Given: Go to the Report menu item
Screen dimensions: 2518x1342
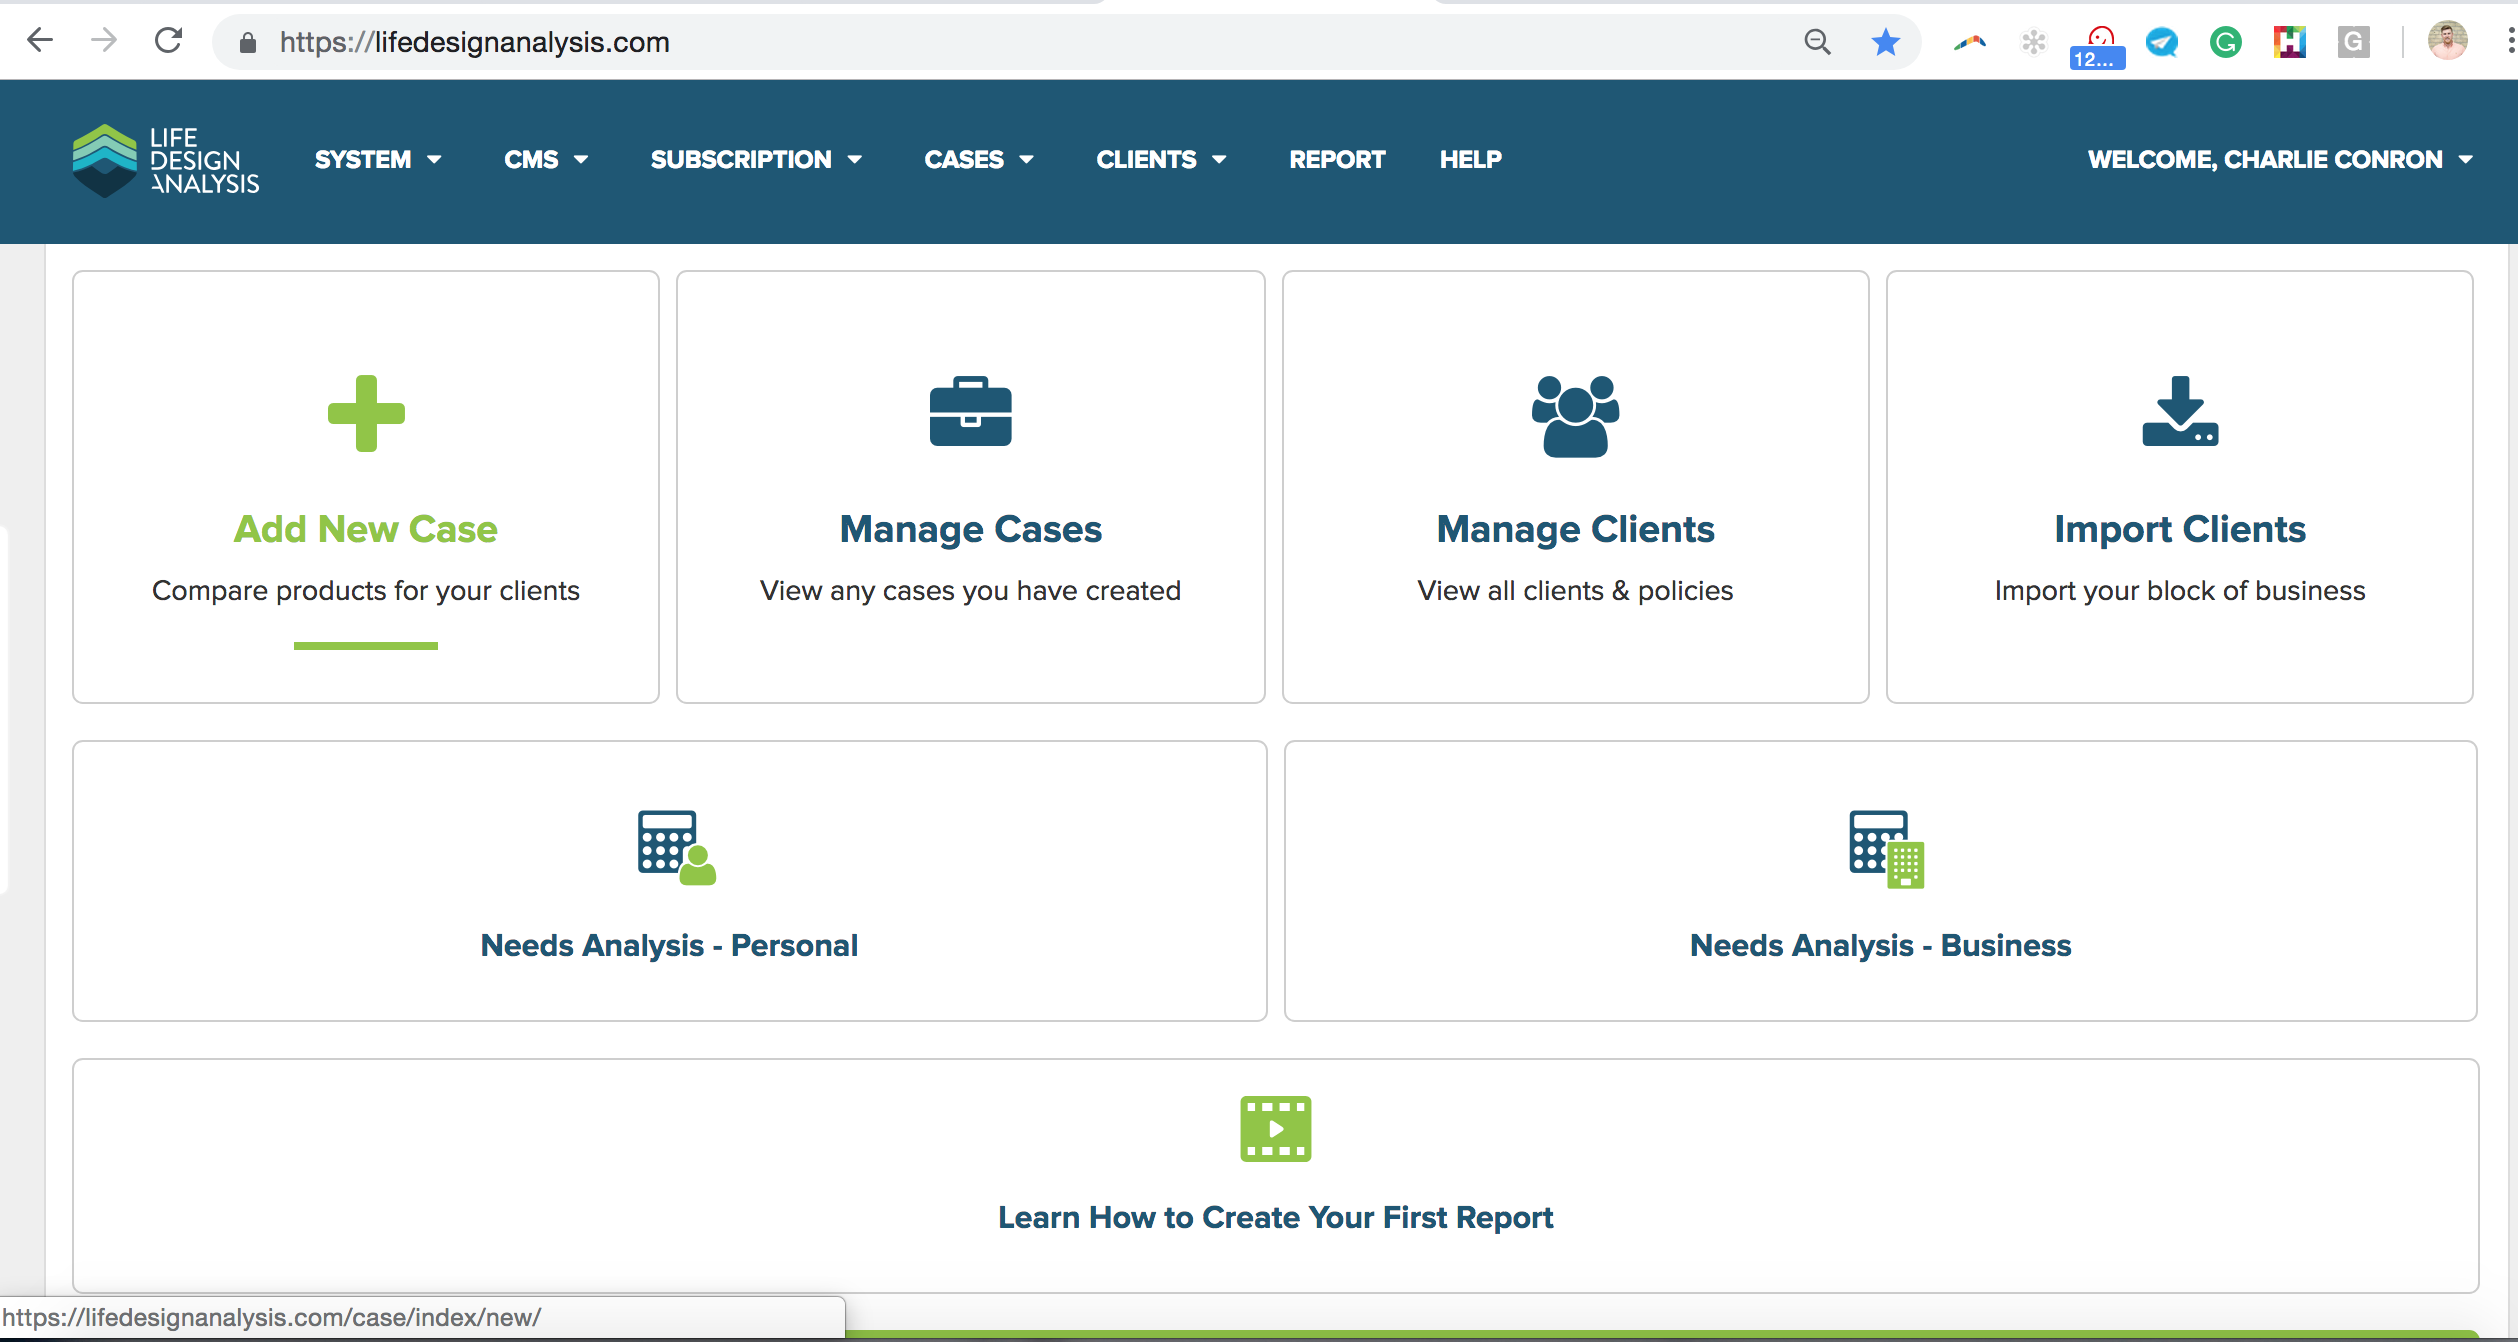Looking at the screenshot, I should [1337, 160].
